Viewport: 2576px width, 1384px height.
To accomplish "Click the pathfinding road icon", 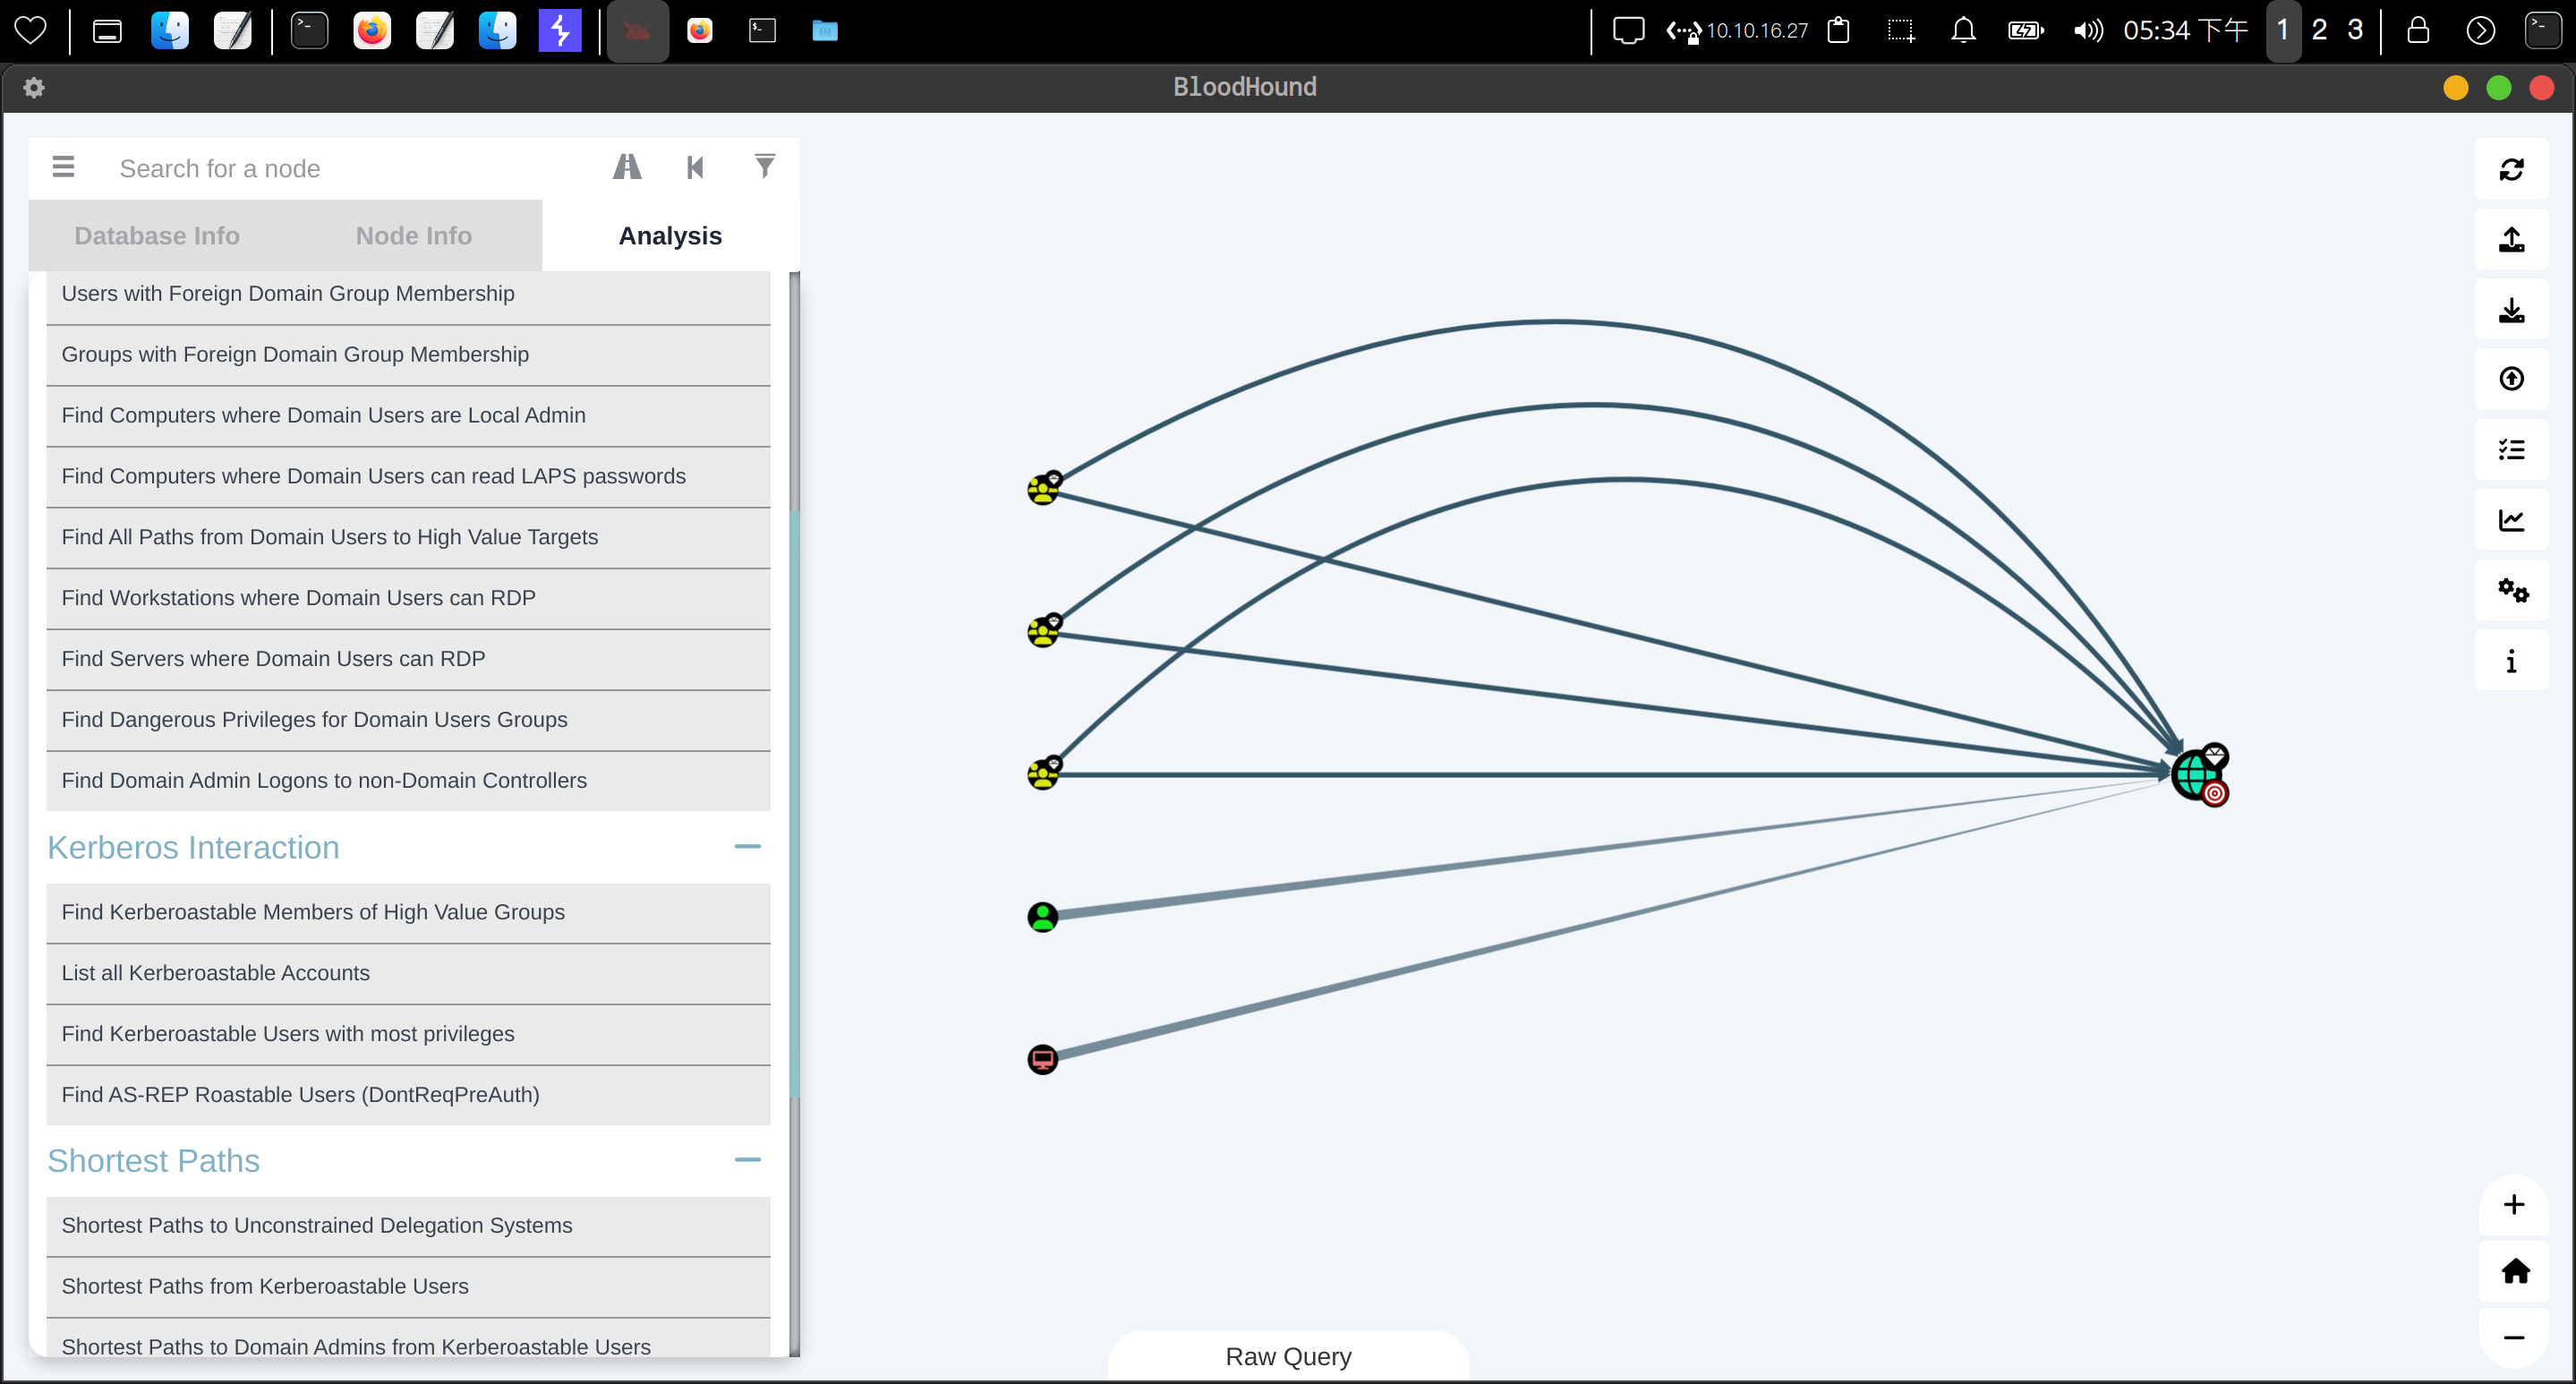I will pos(627,167).
